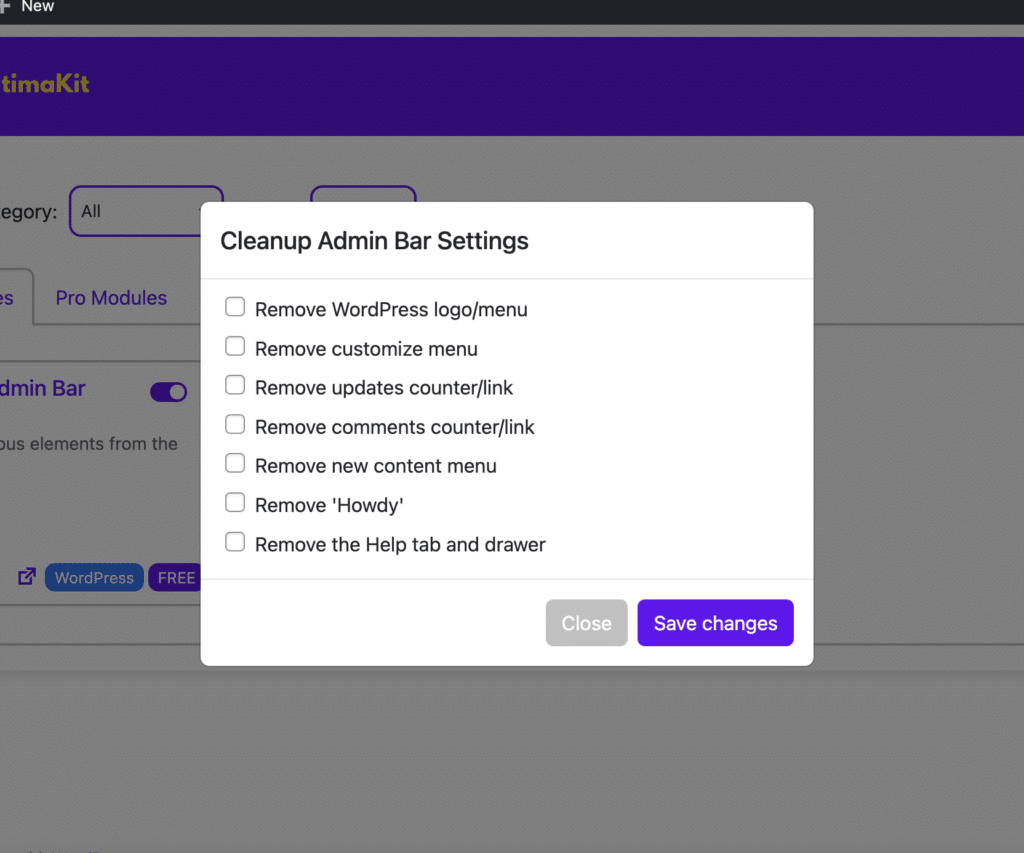The image size is (1024, 853).
Task: Click the UltimaKit logo in the header
Action: pos(45,84)
